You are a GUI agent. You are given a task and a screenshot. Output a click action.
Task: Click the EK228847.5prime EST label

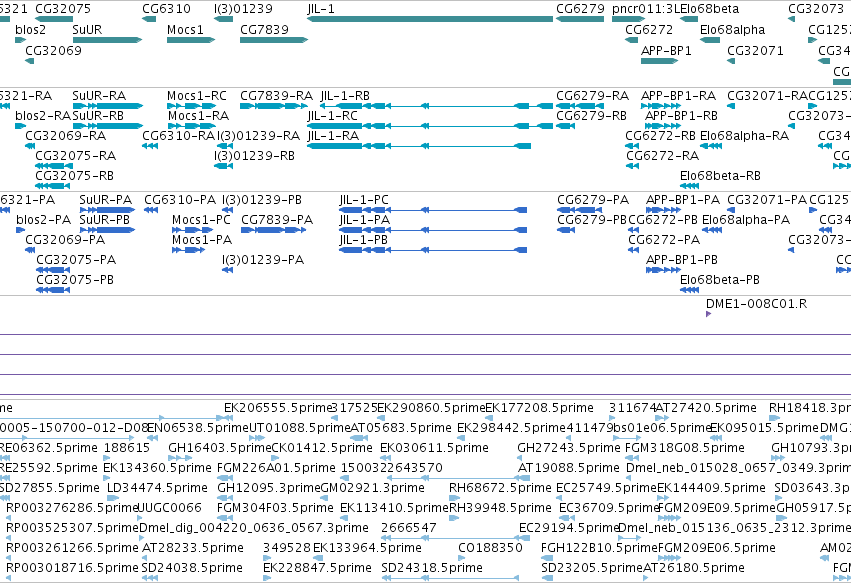click(317, 568)
